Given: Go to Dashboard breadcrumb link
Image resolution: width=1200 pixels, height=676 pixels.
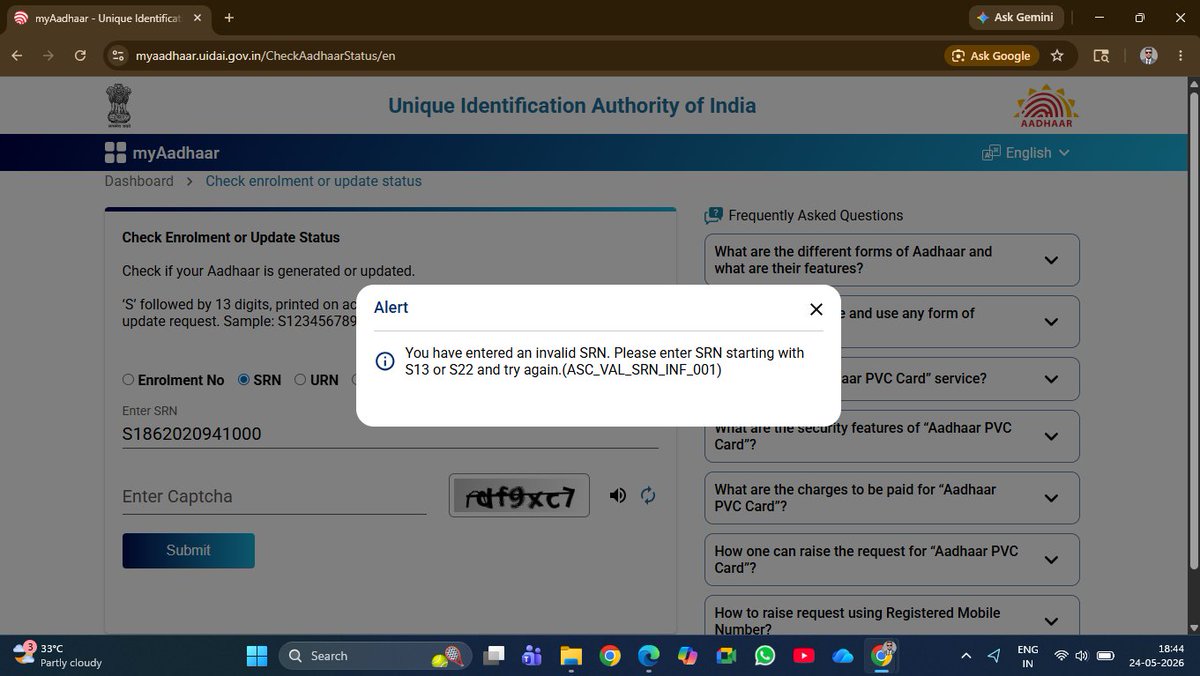Looking at the screenshot, I should [x=139, y=181].
